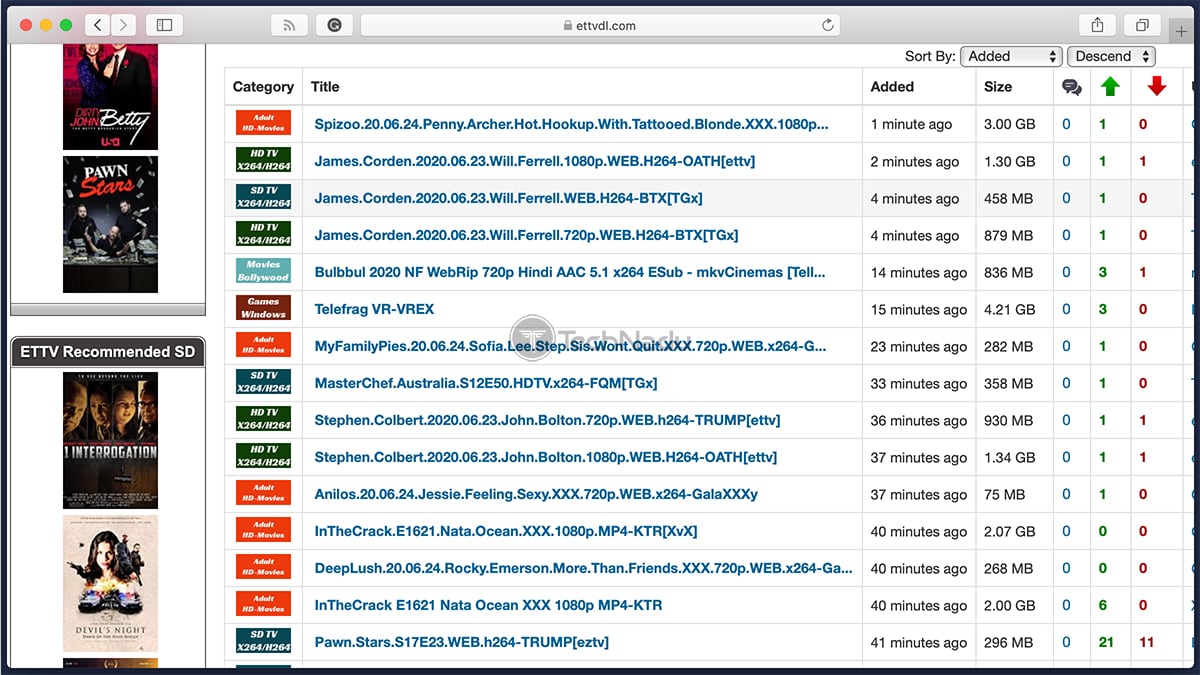Click the comment count on Pawn.Stars row
The image size is (1200, 675).
(1066, 642)
